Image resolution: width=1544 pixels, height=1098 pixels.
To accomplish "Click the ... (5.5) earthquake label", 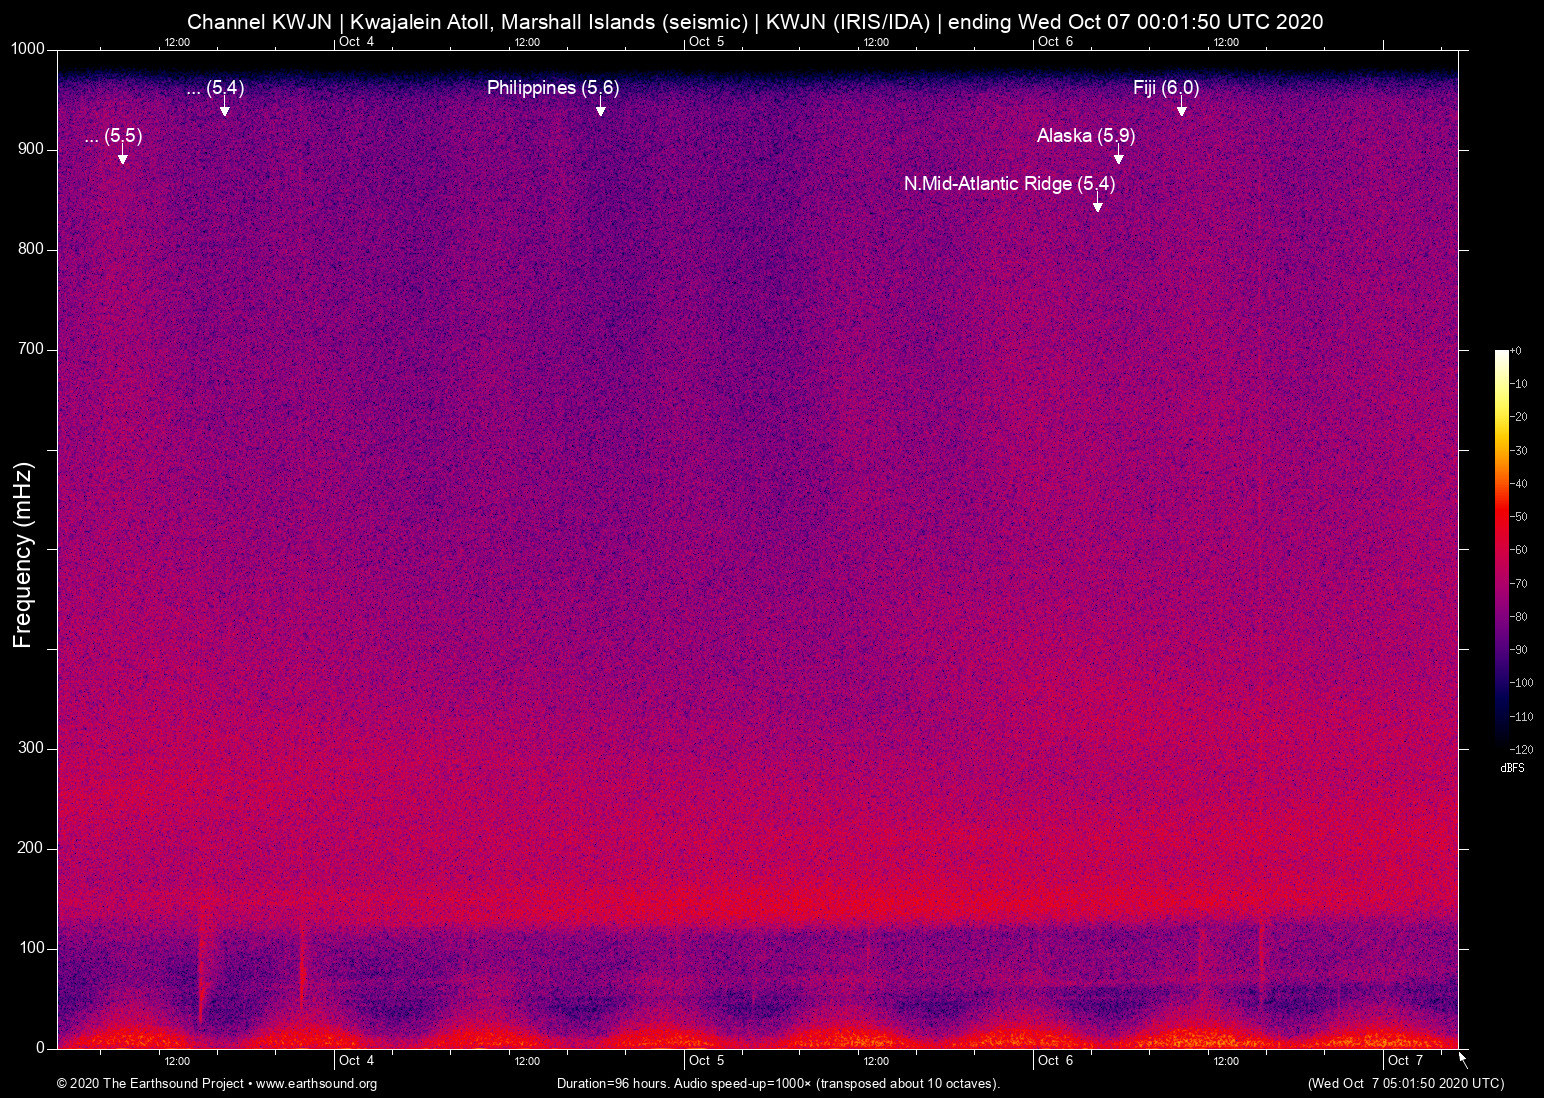I will pyautogui.click(x=113, y=137).
